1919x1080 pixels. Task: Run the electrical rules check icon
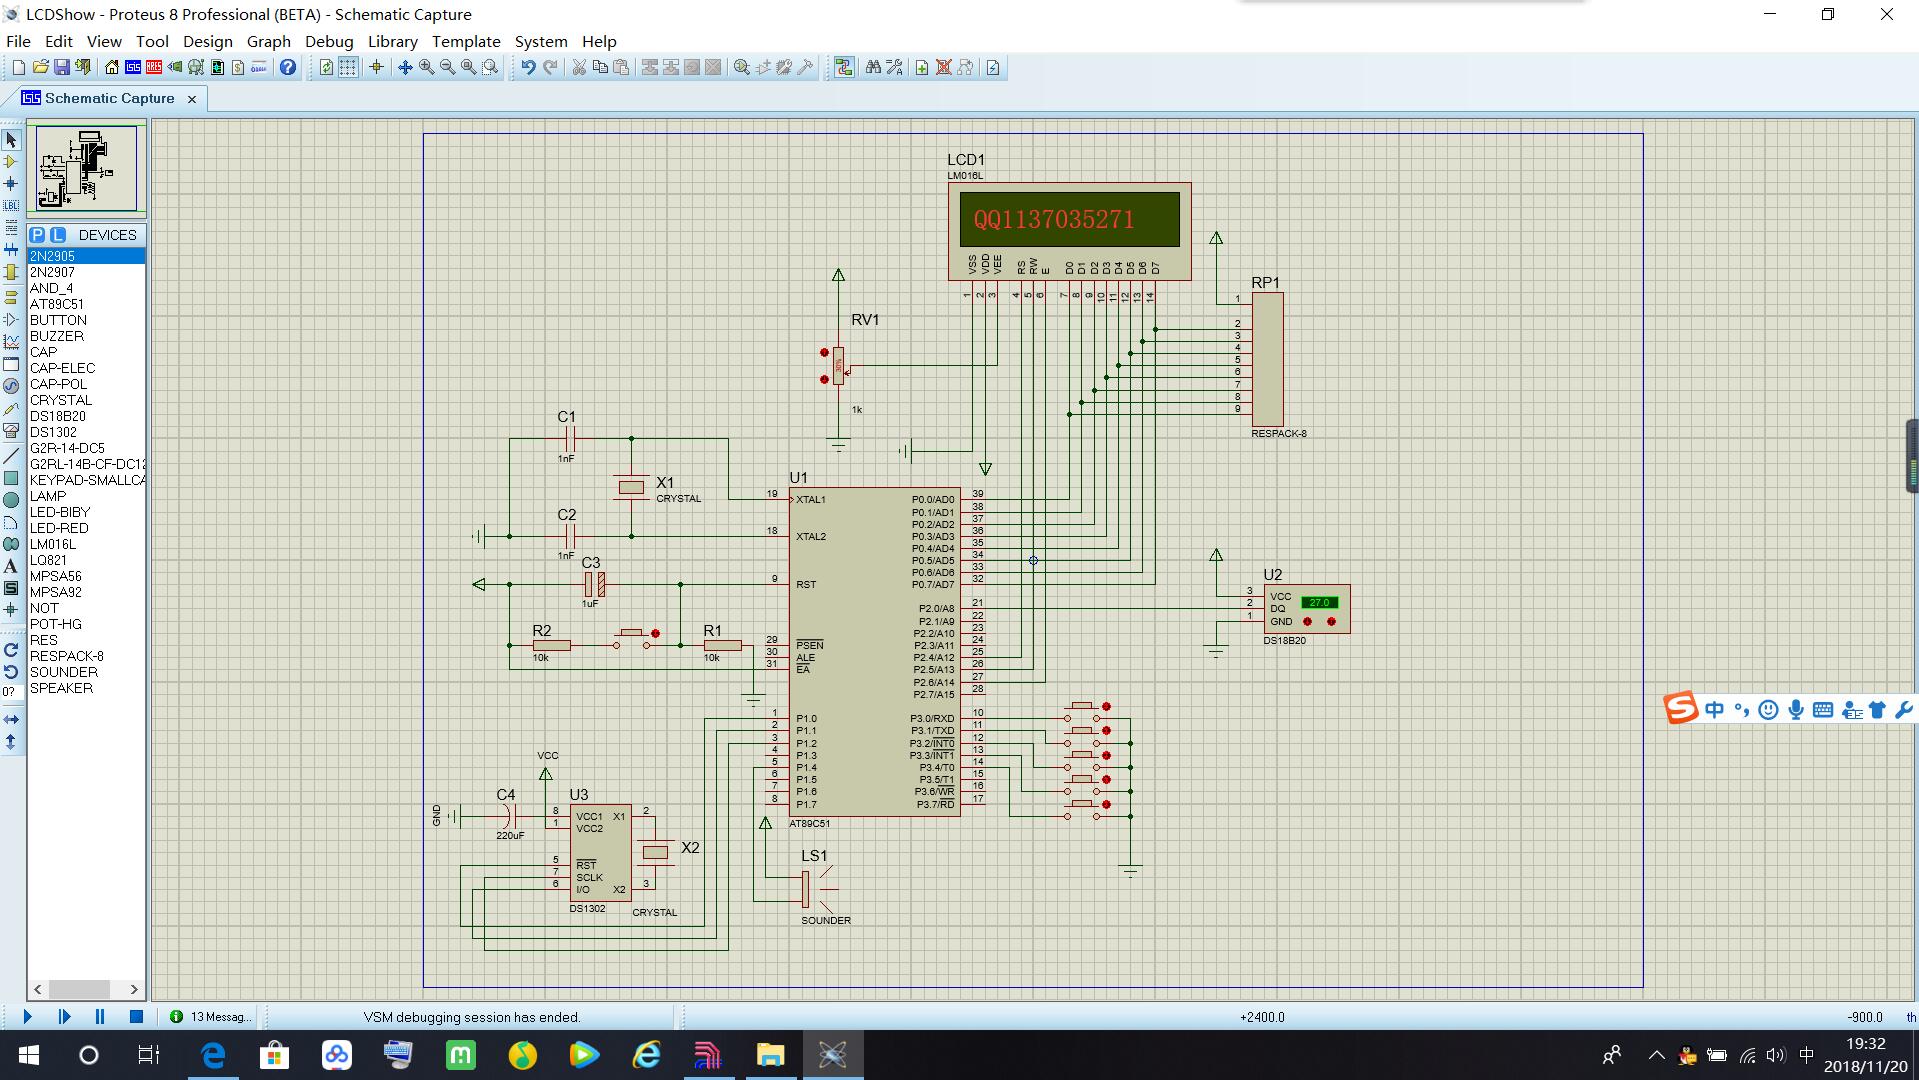click(x=993, y=68)
